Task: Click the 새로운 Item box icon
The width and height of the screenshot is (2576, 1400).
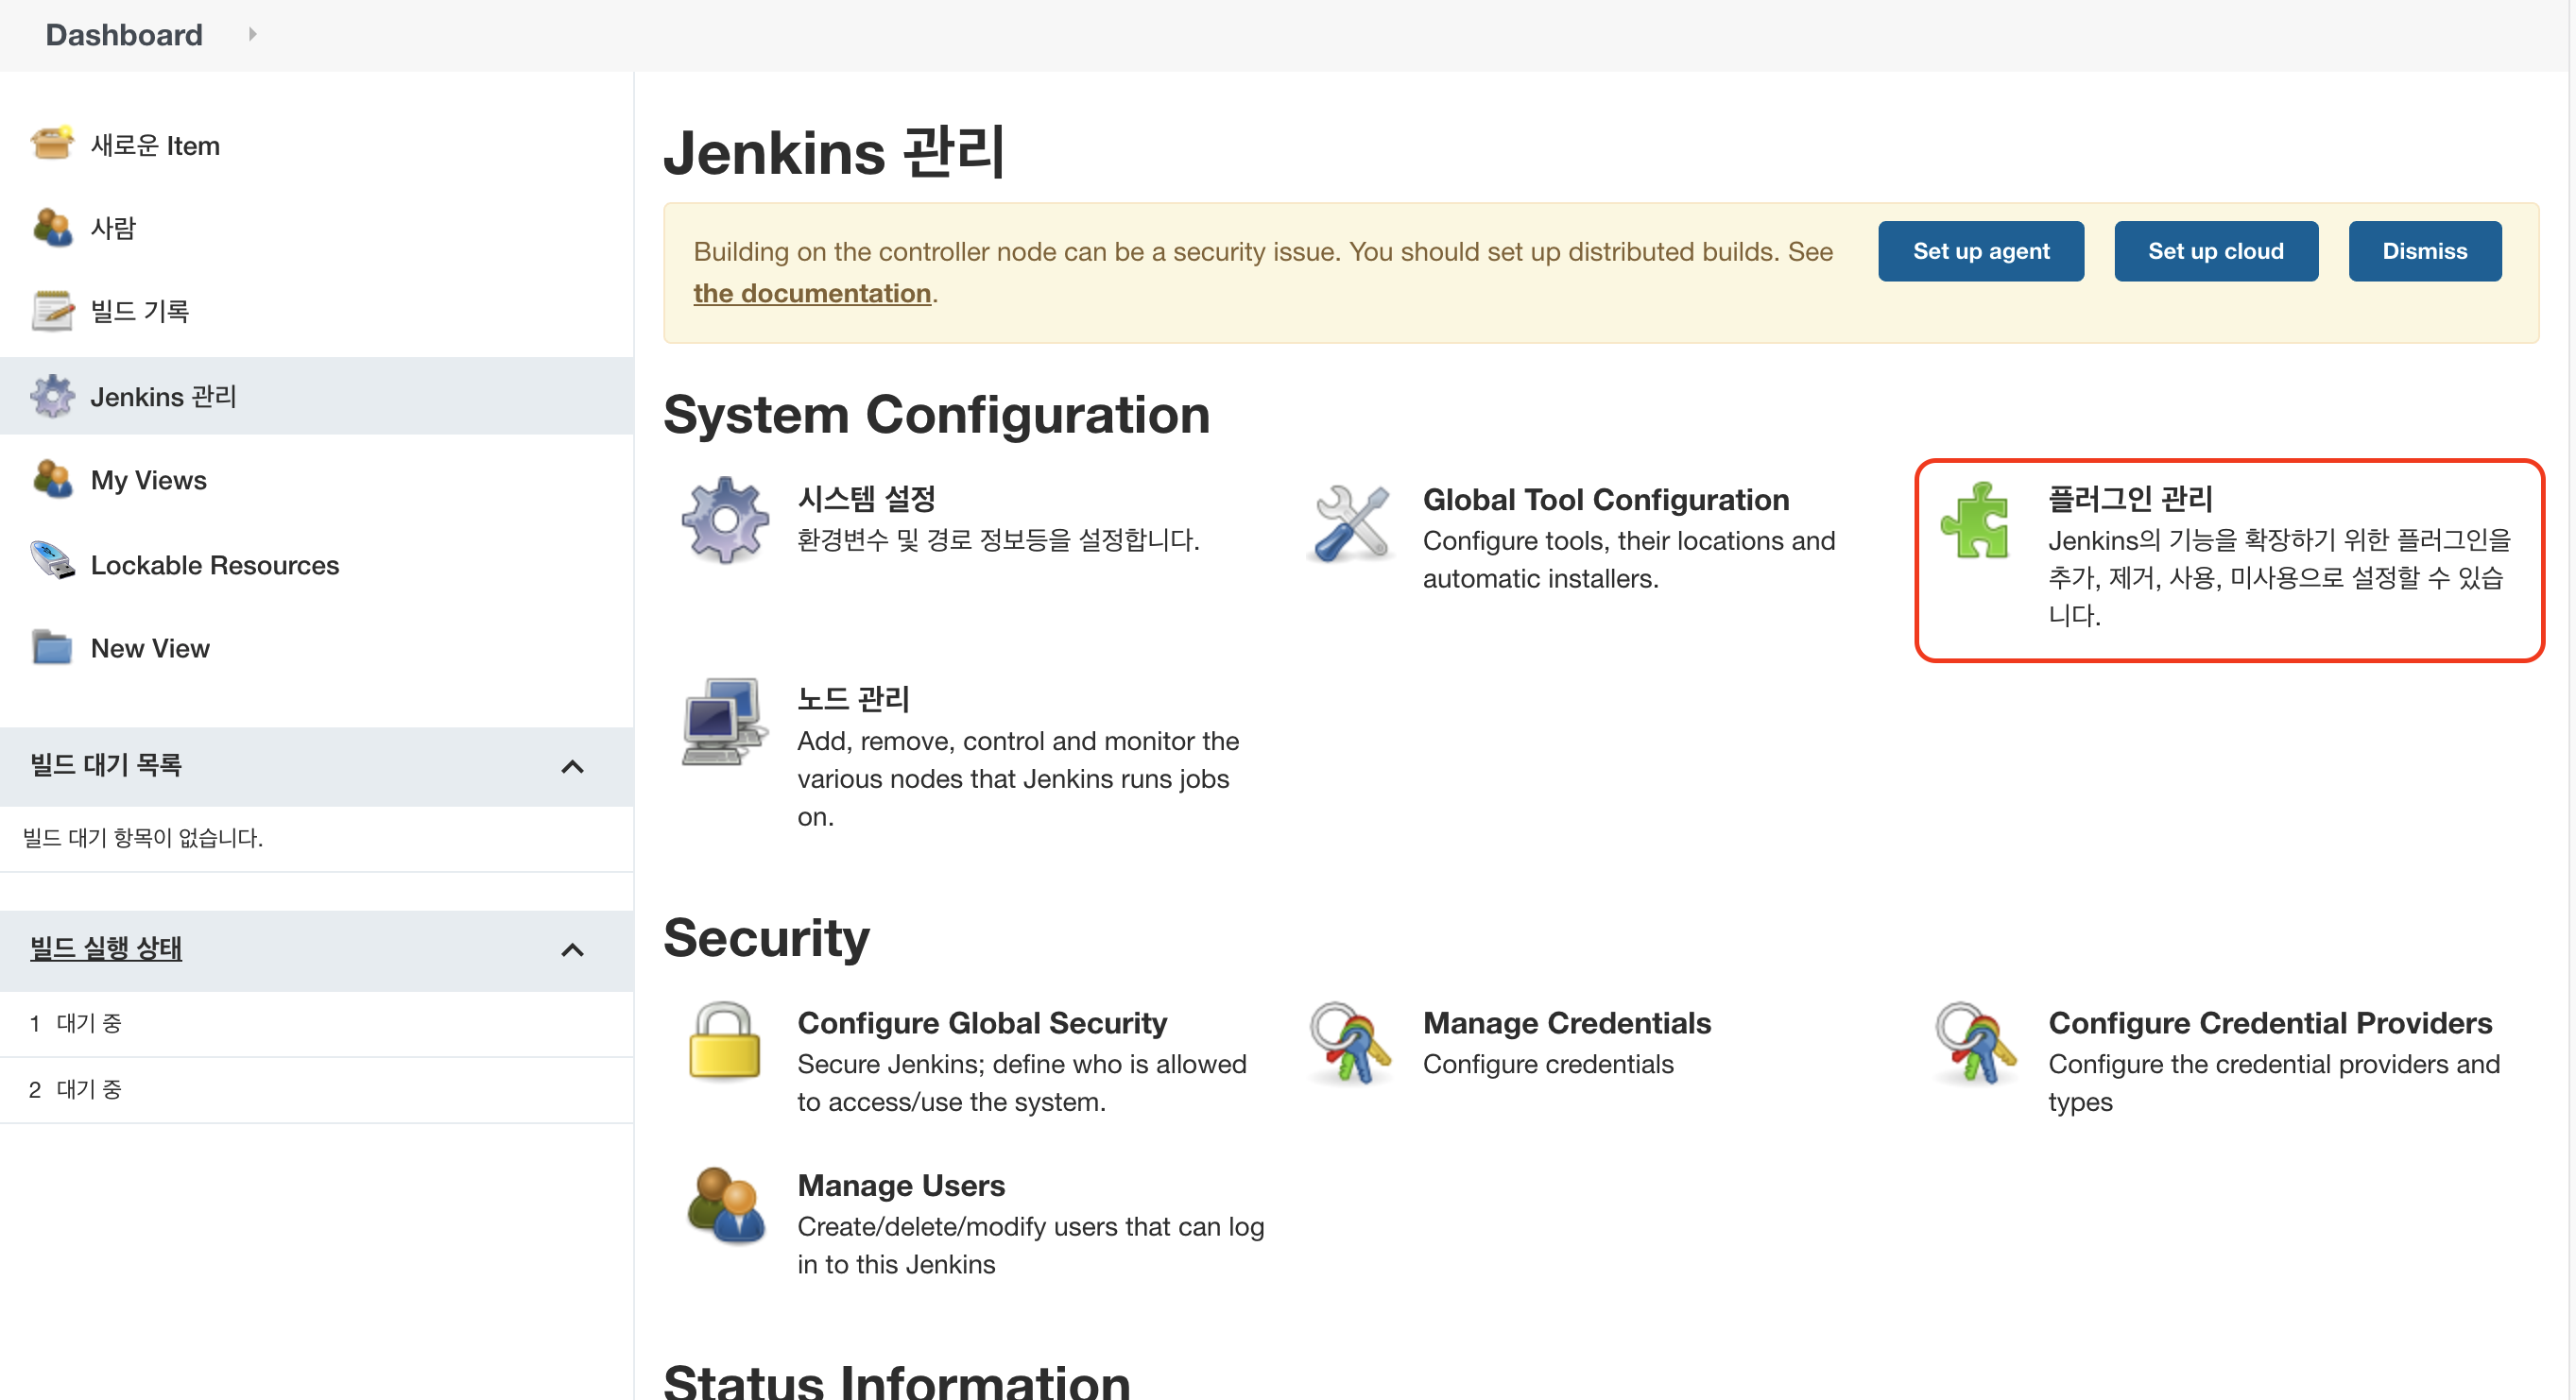Action: point(52,143)
